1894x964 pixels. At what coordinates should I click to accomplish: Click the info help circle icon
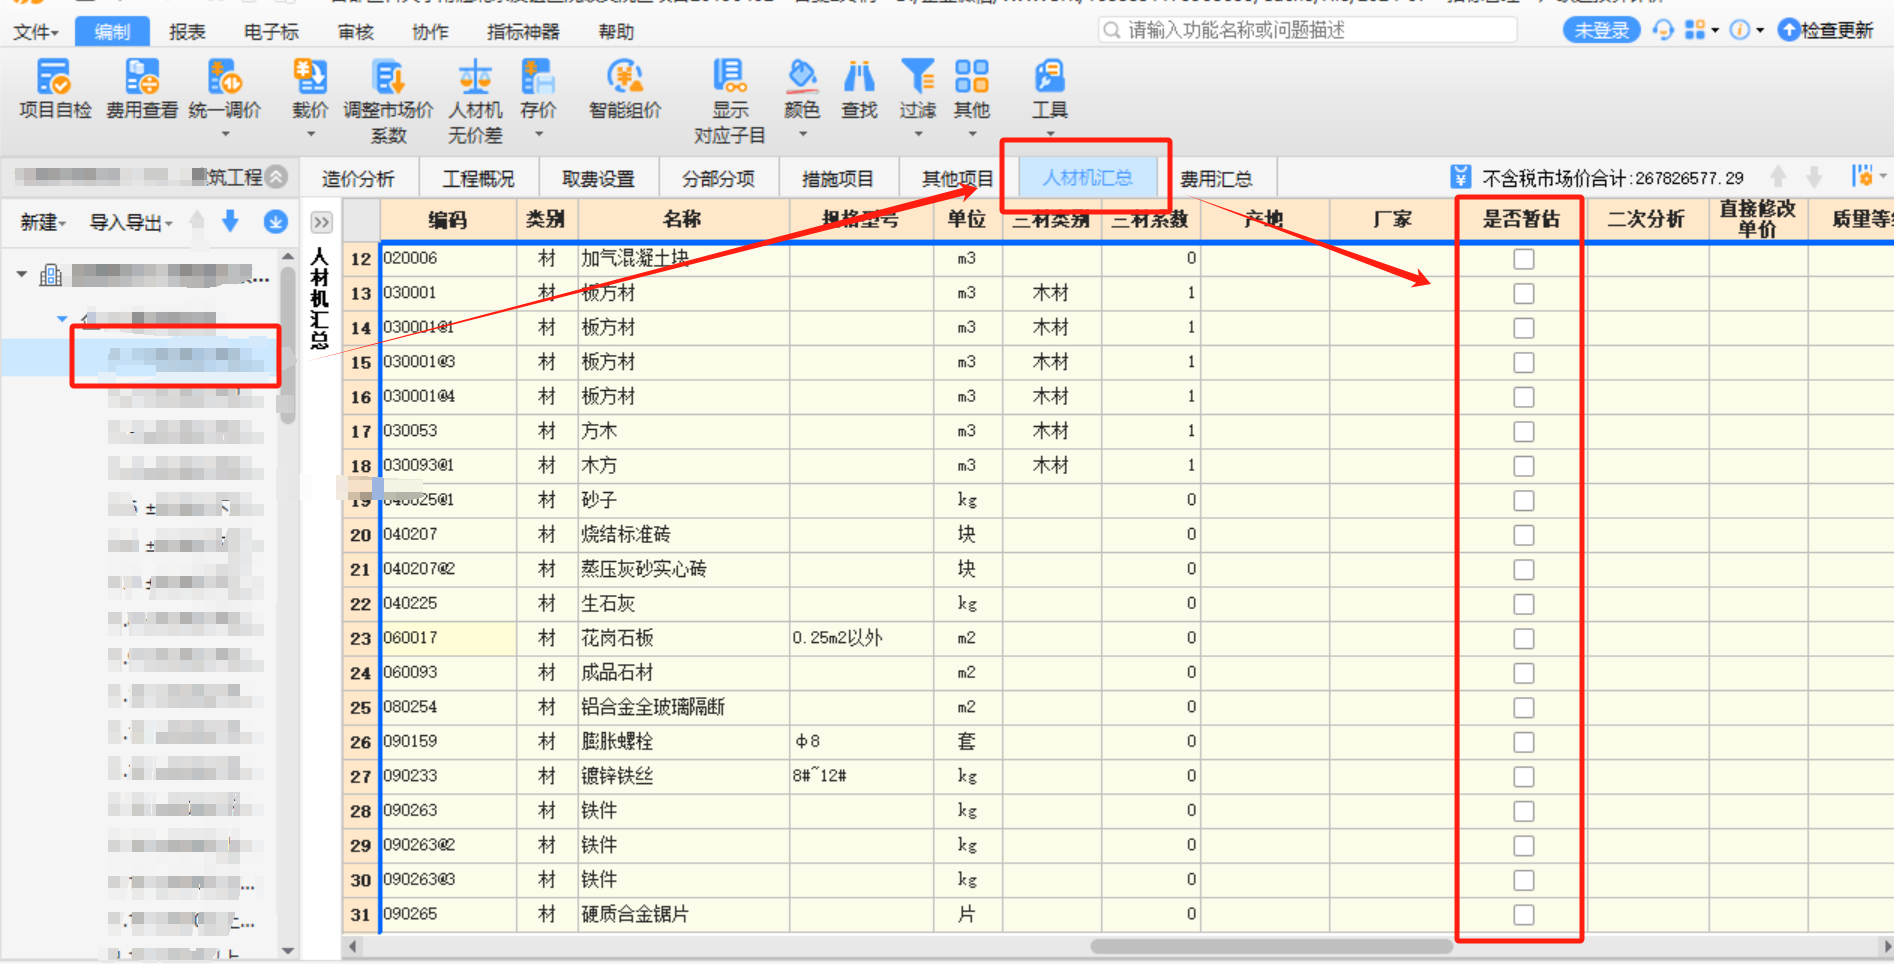click(x=1740, y=30)
